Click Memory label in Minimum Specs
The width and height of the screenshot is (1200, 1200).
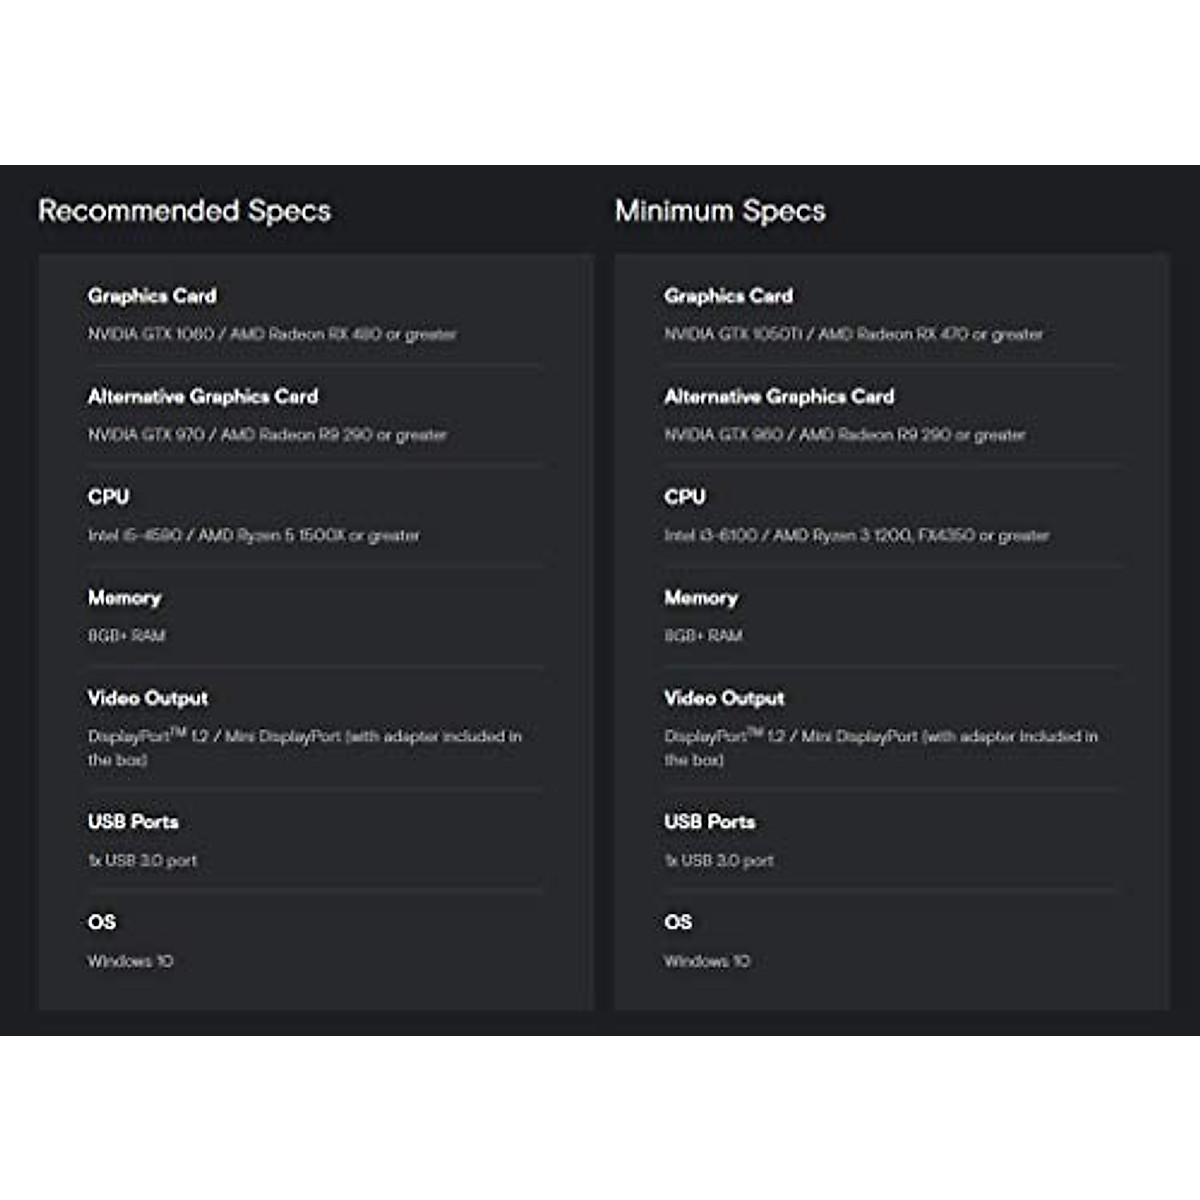[x=701, y=598]
